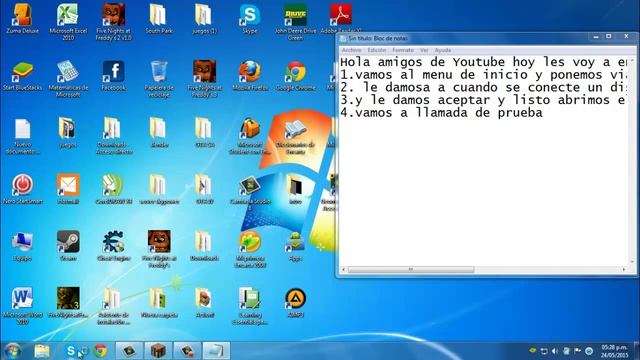This screenshot has height=360, width=640.
Task: Click the line starting "1.vamos al menu de inicio"
Action: tap(484, 75)
